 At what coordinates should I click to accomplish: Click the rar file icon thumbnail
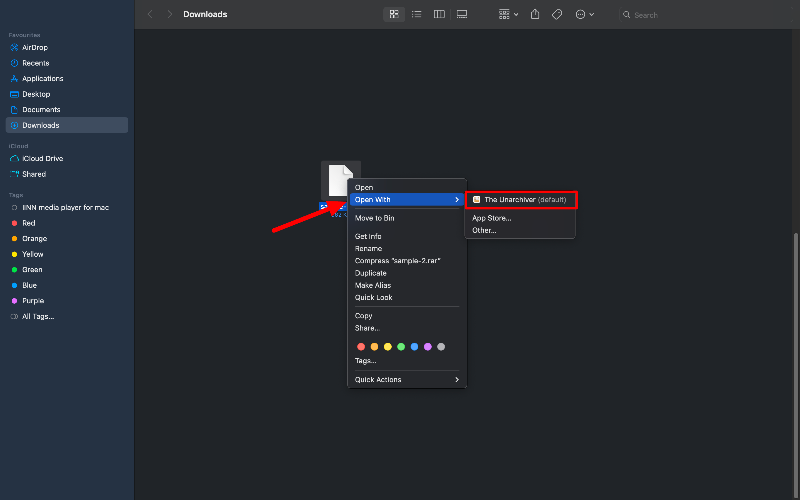pos(340,180)
